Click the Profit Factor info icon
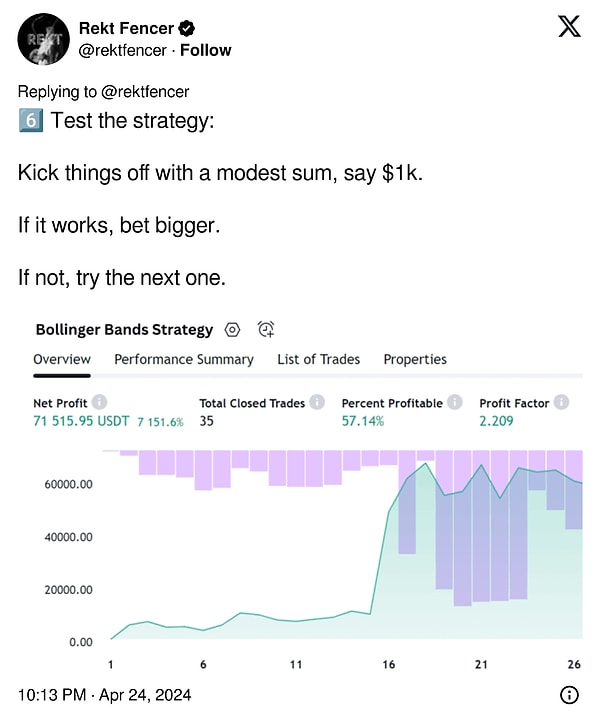Screen dimensions: 600x725 [x=561, y=402]
